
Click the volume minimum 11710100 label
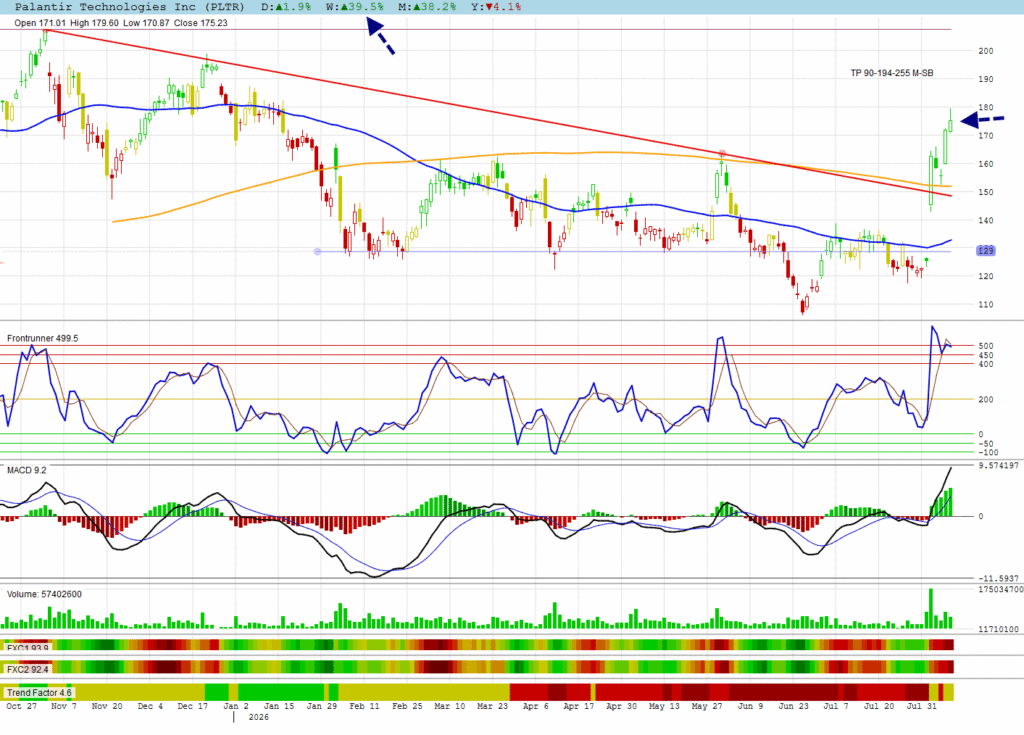click(x=999, y=629)
